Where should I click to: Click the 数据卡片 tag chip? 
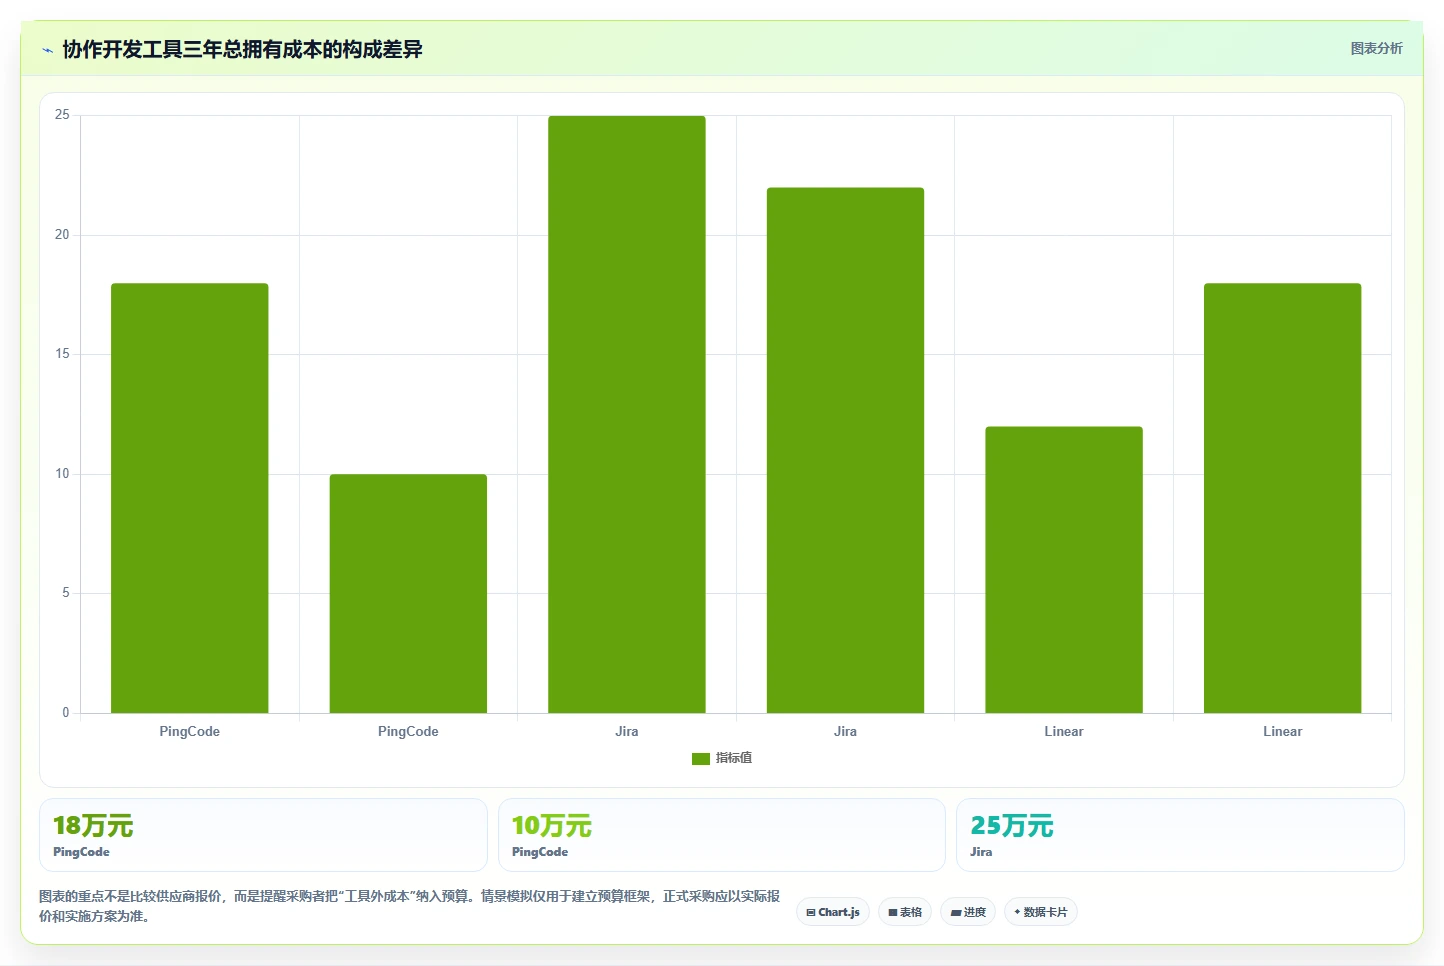point(1041,912)
